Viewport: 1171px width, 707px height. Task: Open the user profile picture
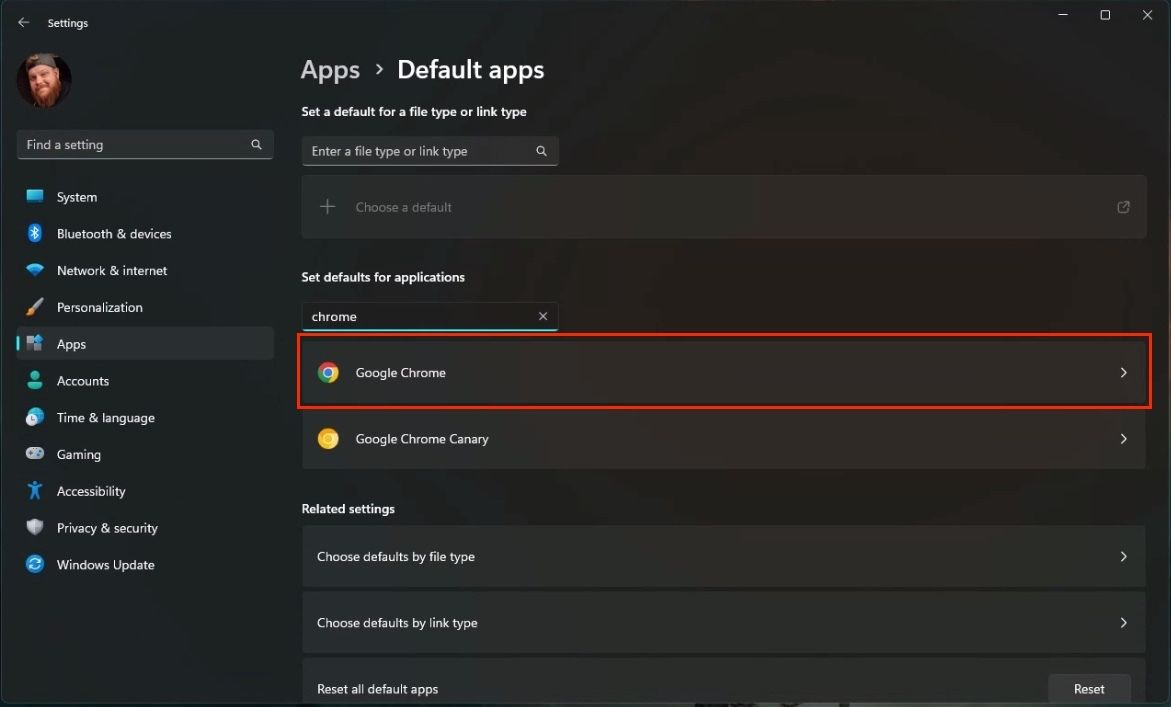pos(44,81)
